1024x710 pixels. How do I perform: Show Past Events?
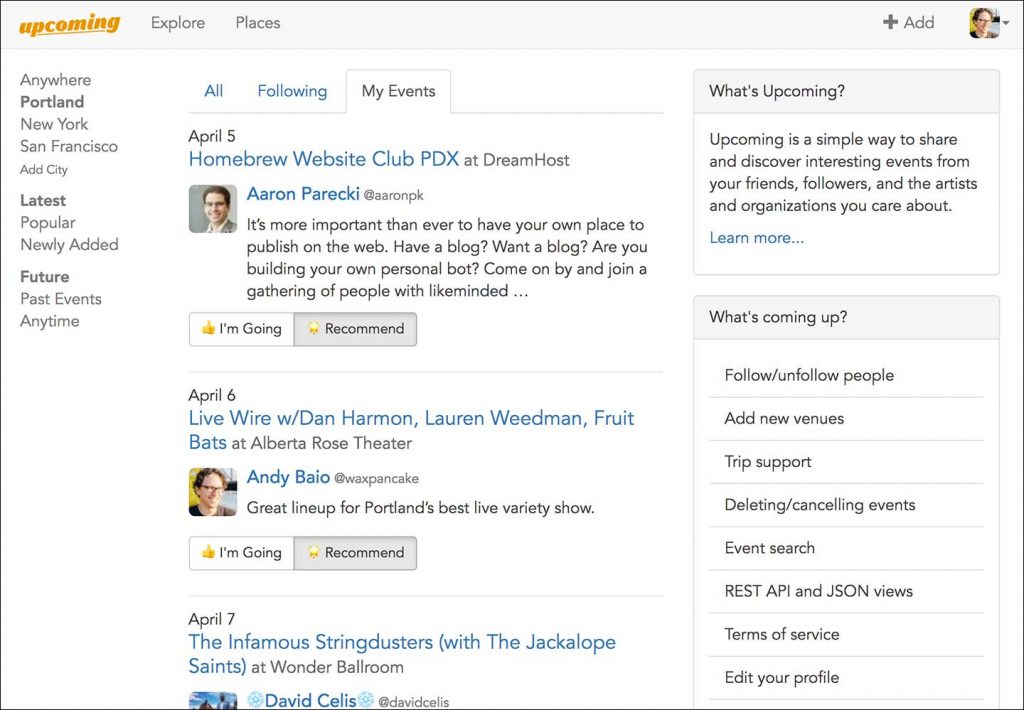61,299
